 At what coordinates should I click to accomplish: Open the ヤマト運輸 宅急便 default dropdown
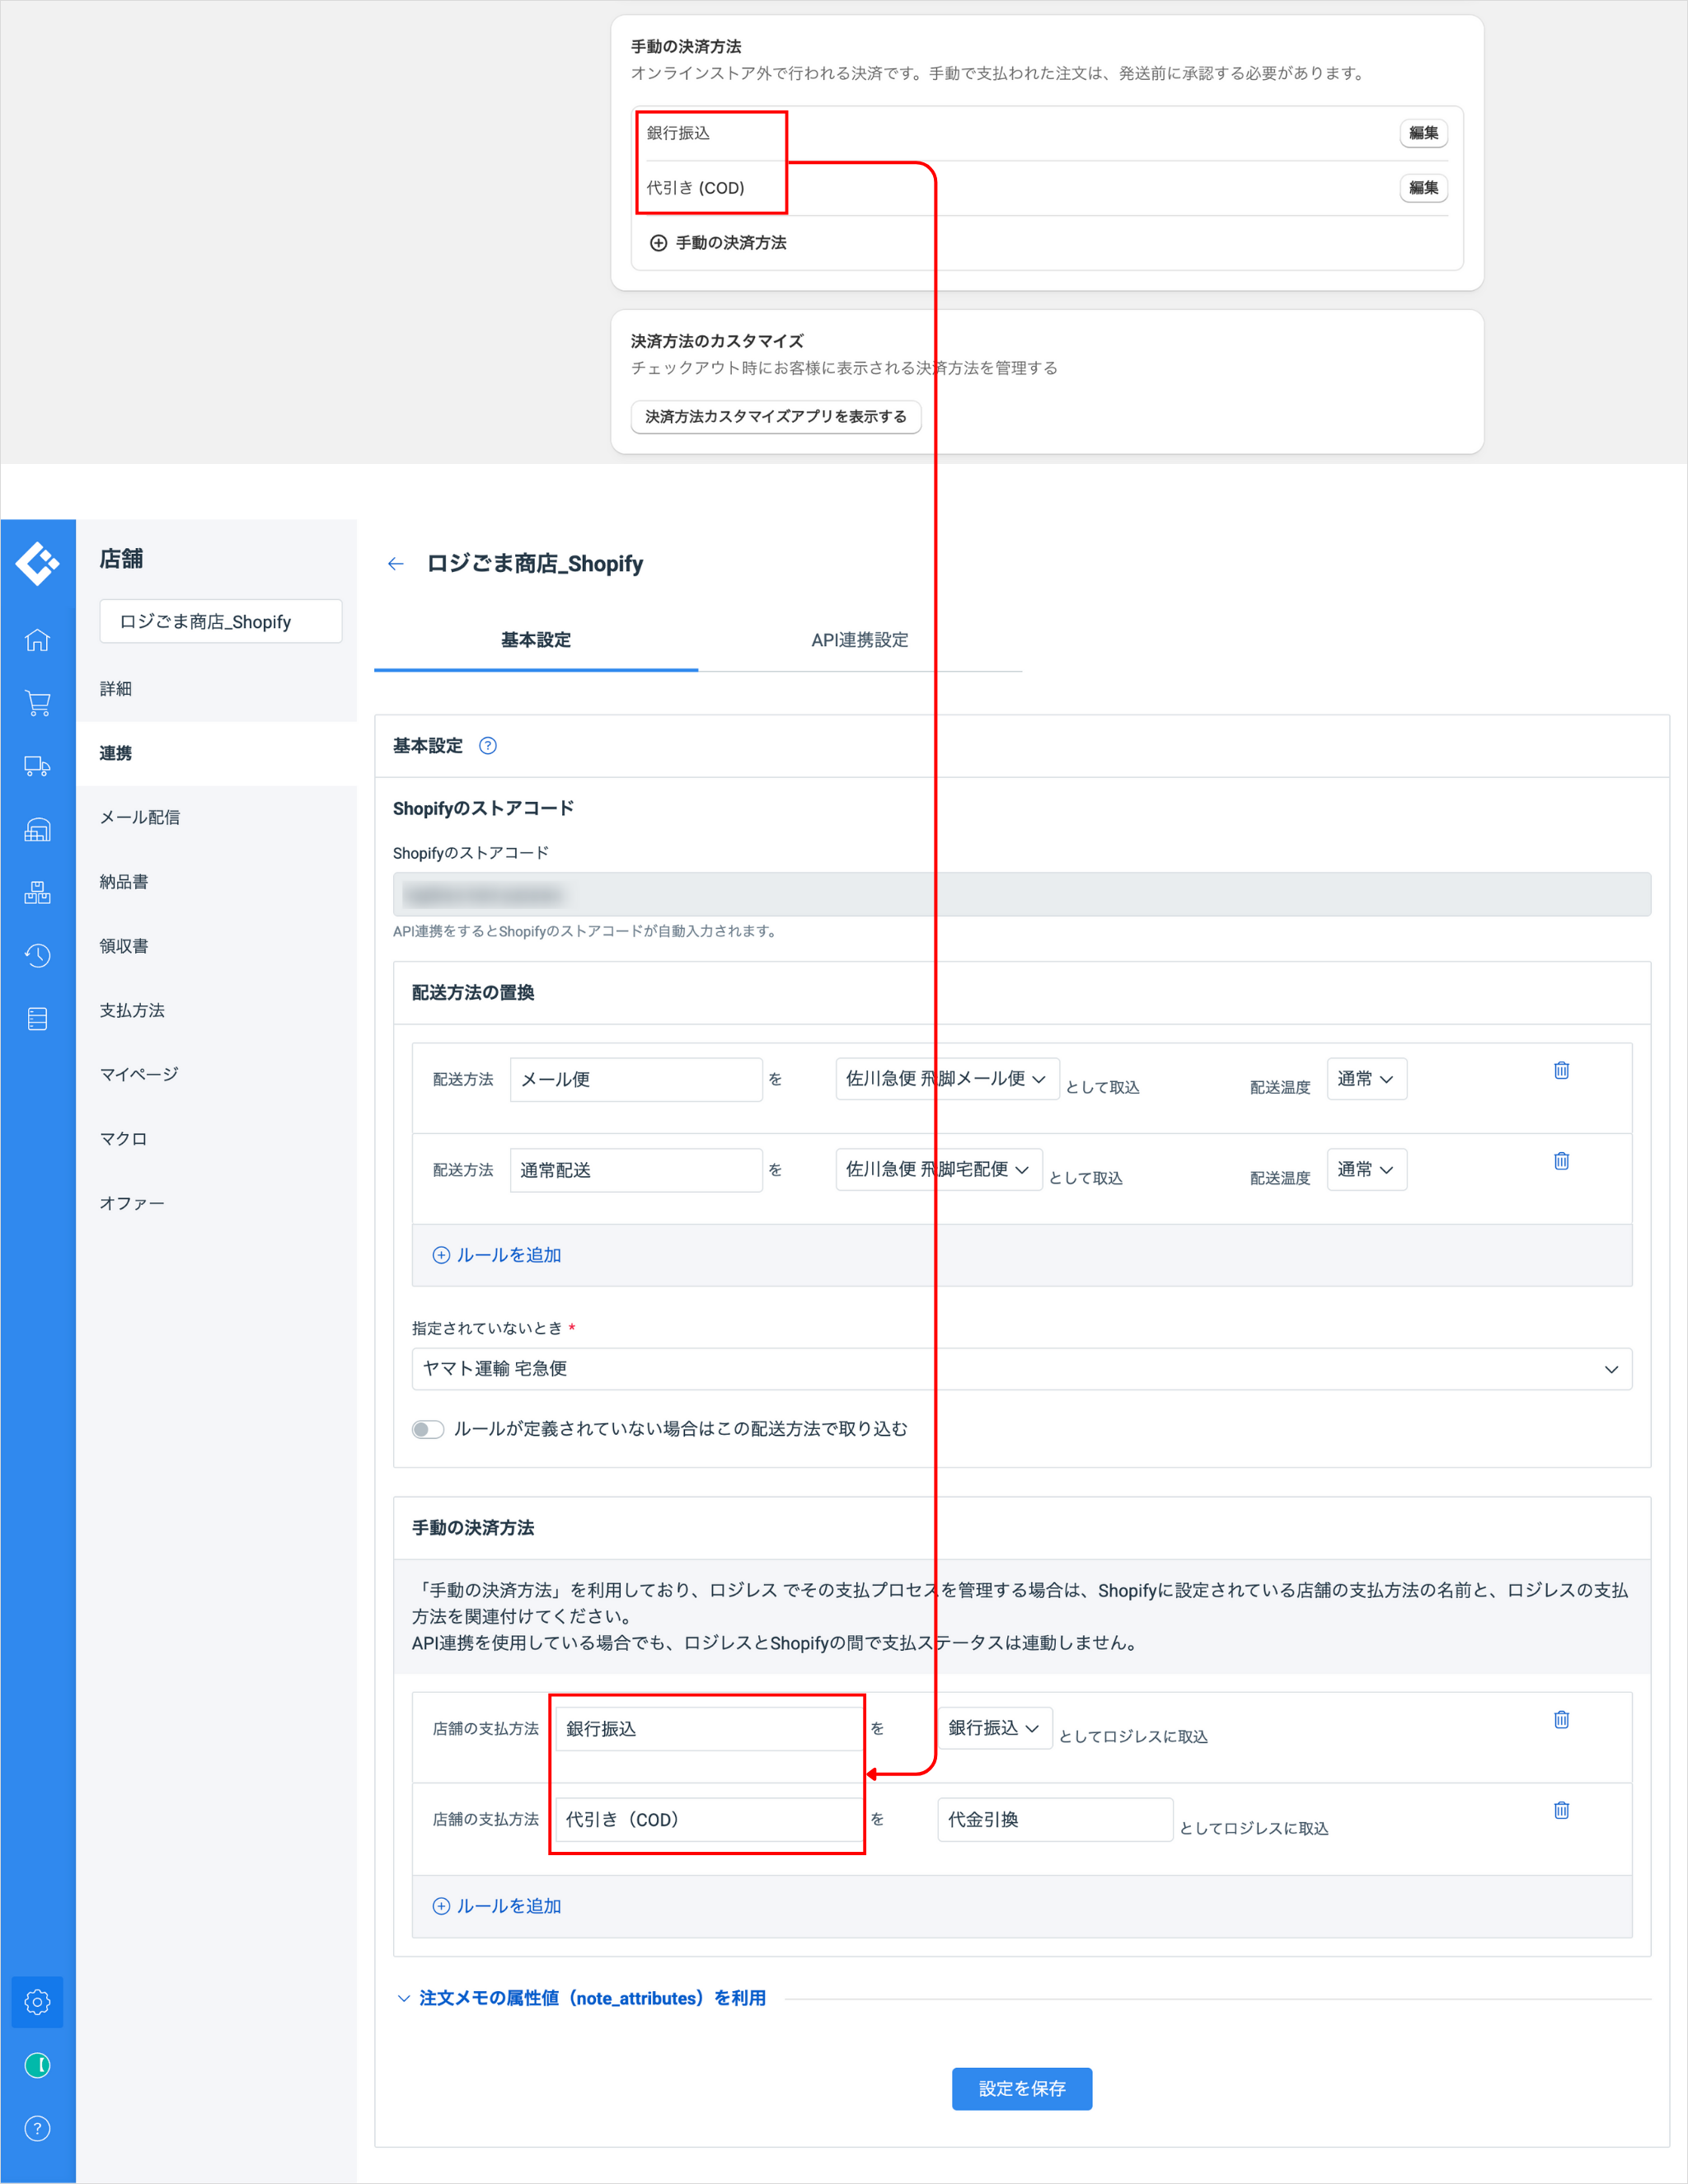tap(1021, 1369)
